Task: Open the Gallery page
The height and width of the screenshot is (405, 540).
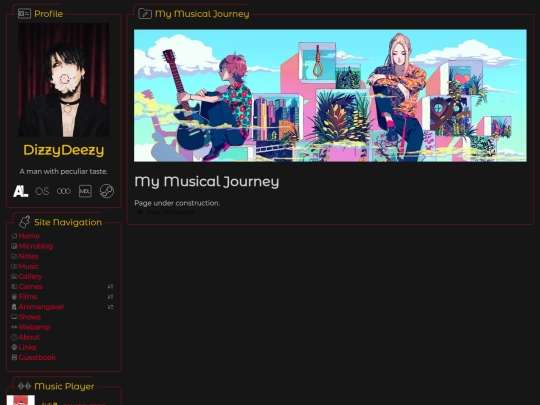Action: [x=30, y=277]
